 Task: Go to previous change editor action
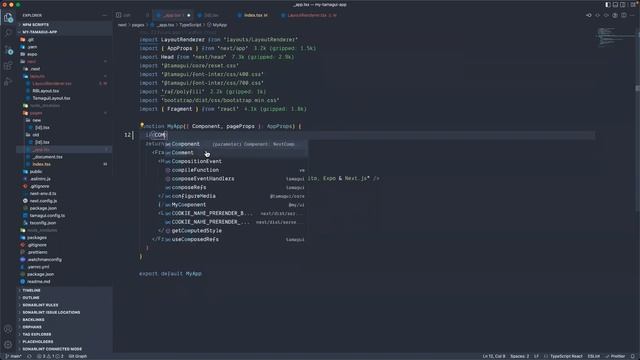pyautogui.click(x=598, y=15)
